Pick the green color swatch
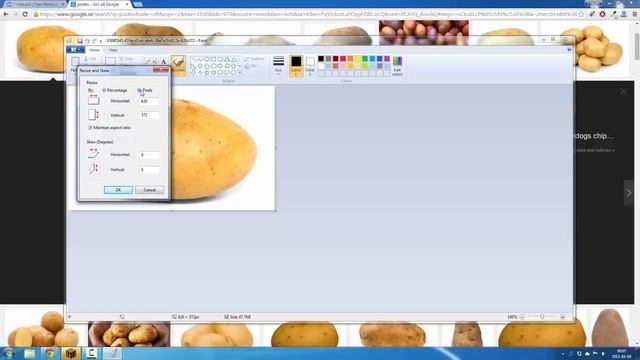 click(365, 59)
